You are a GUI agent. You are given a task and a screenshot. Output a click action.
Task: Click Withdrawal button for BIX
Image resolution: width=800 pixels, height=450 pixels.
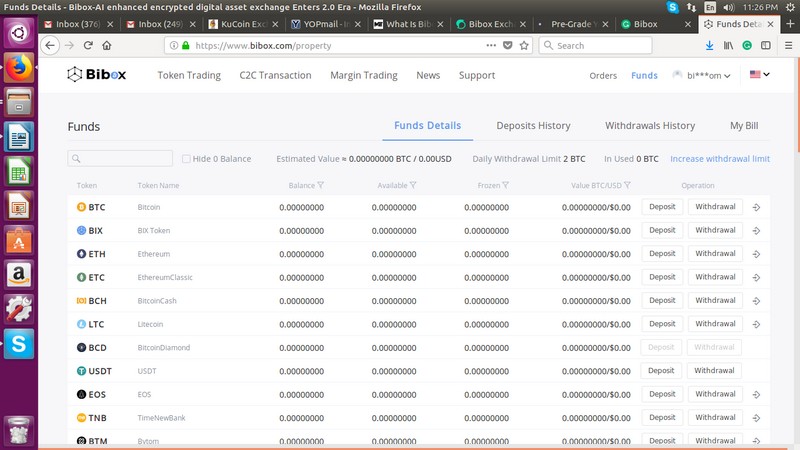[x=715, y=230]
